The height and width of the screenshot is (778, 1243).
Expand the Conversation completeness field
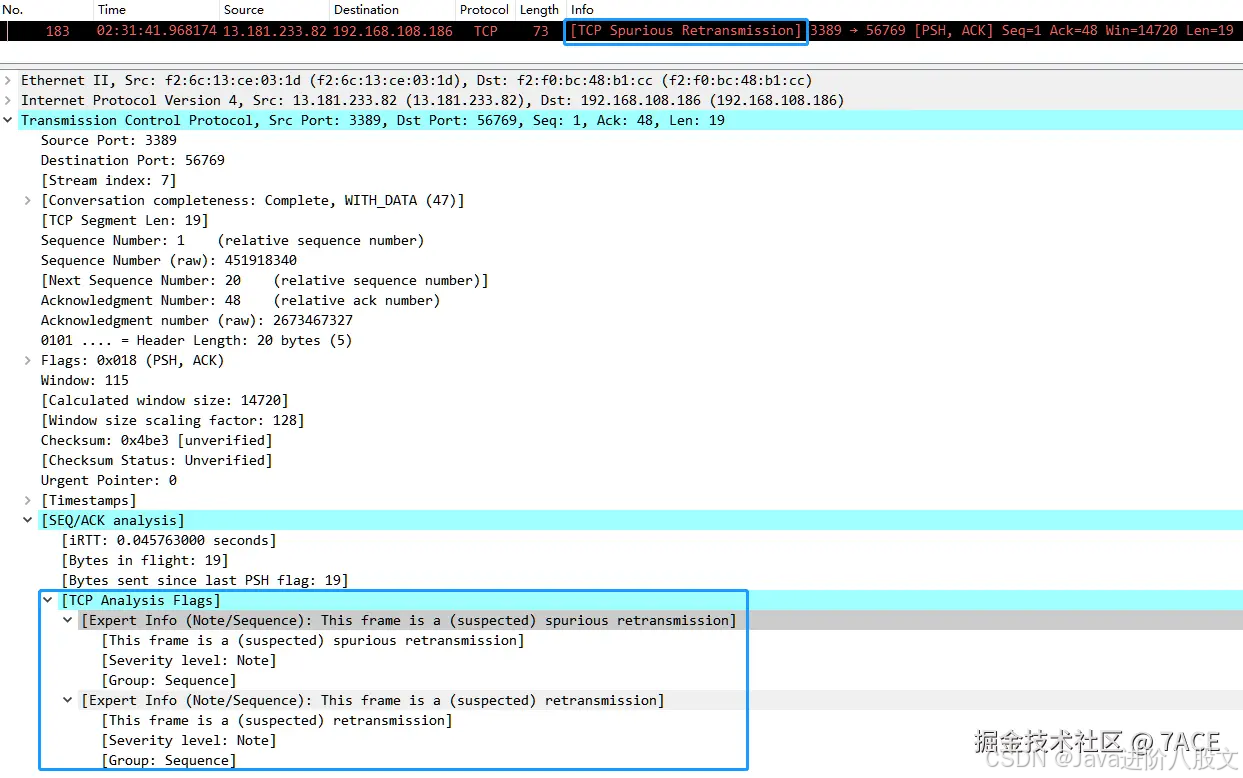point(25,200)
